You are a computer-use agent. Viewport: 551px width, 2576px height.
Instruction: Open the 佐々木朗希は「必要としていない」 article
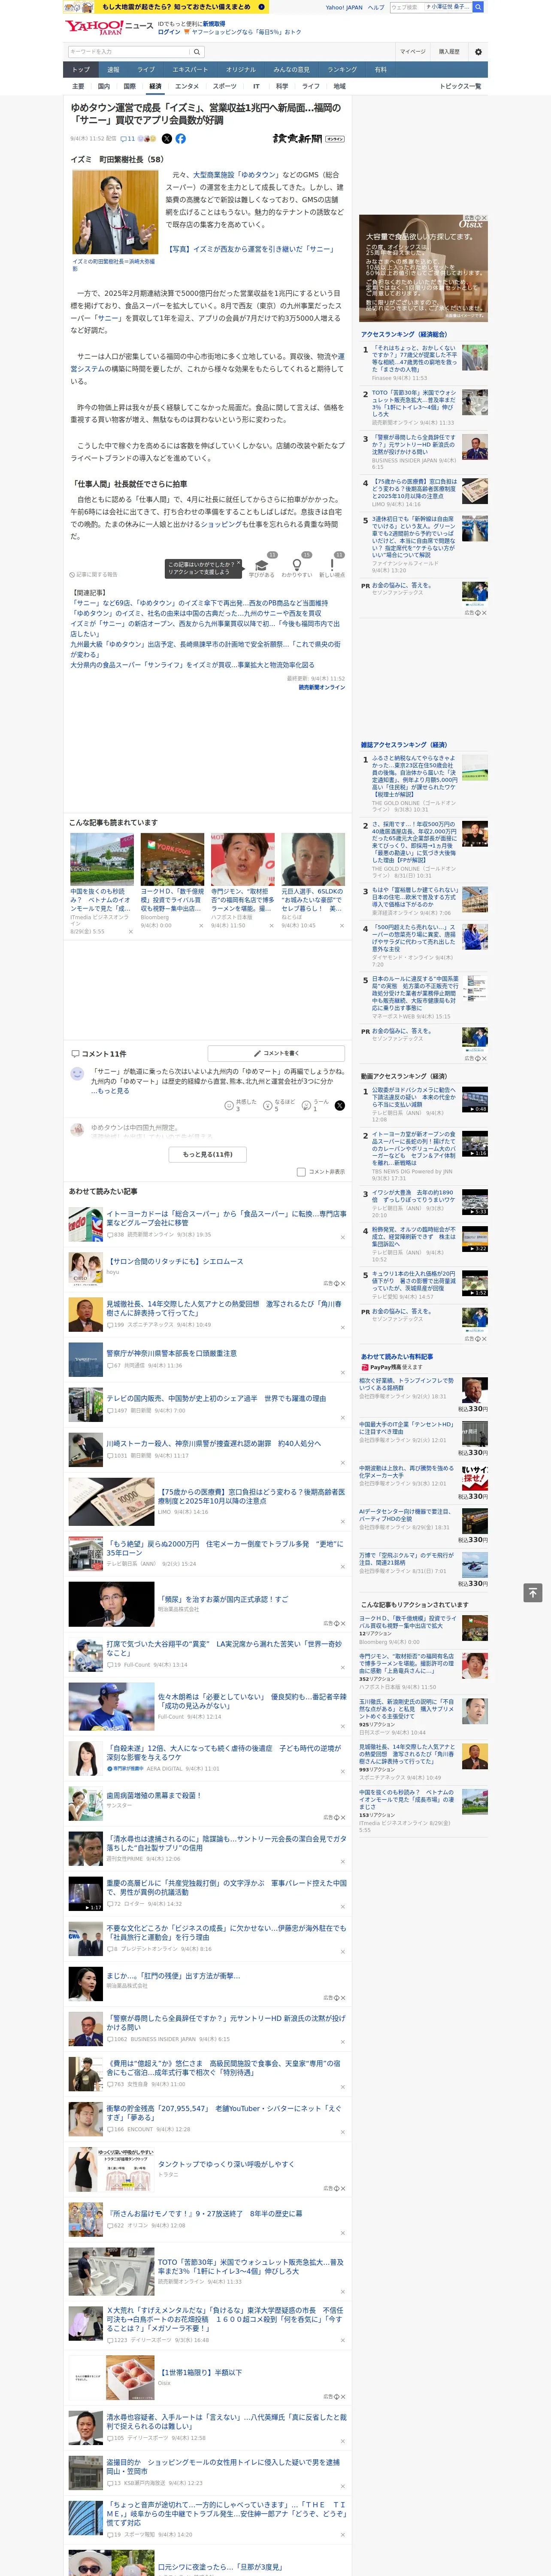(252, 1701)
